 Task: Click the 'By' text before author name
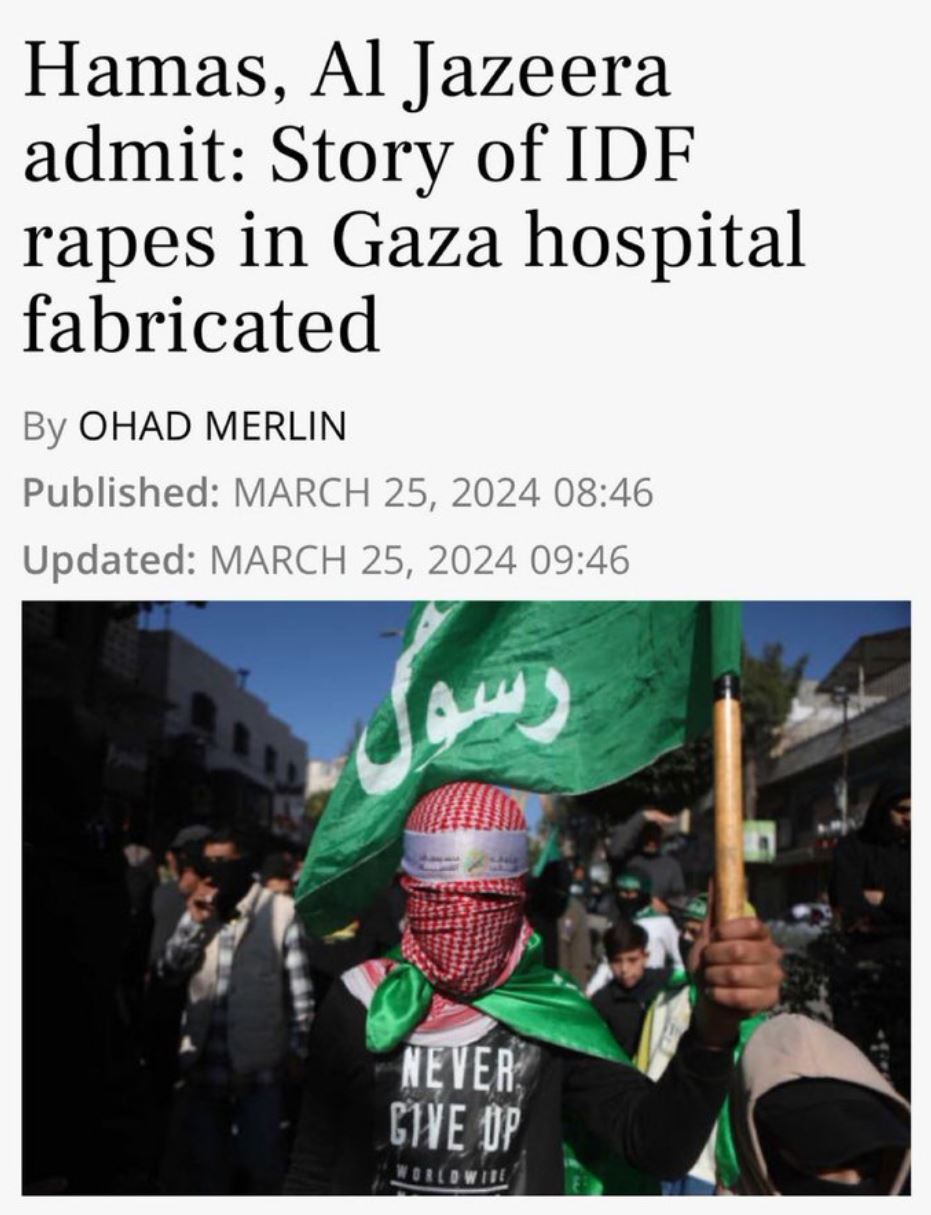click(44, 428)
